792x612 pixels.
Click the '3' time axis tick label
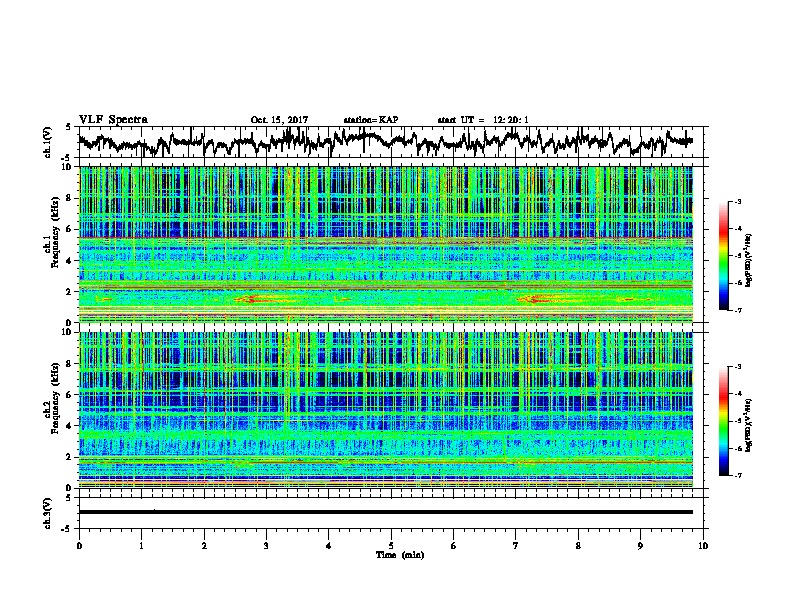[266, 546]
